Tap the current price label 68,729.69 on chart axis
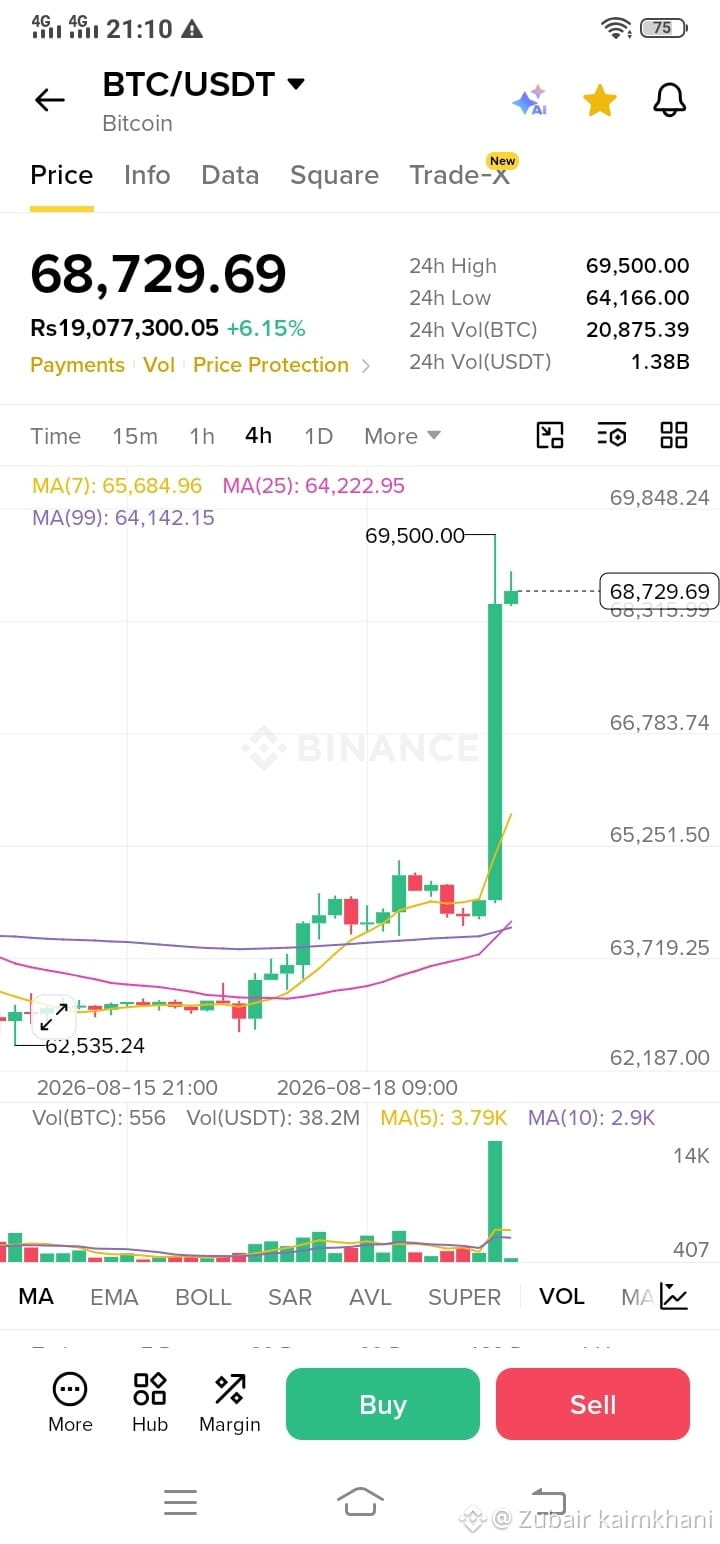Image resolution: width=720 pixels, height=1544 pixels. 659,591
